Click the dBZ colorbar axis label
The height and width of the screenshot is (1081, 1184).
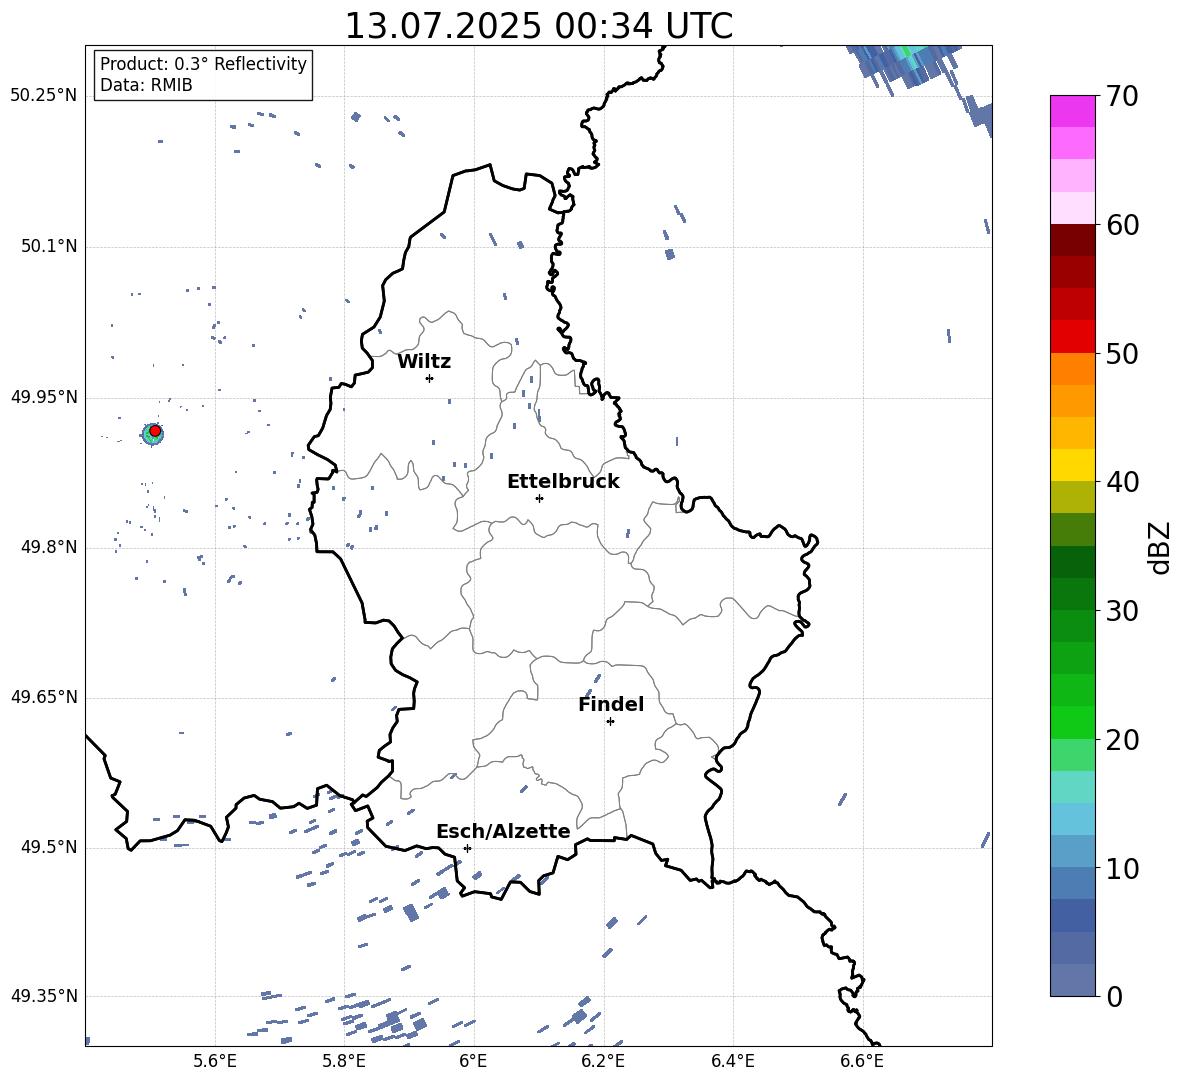click(1161, 547)
